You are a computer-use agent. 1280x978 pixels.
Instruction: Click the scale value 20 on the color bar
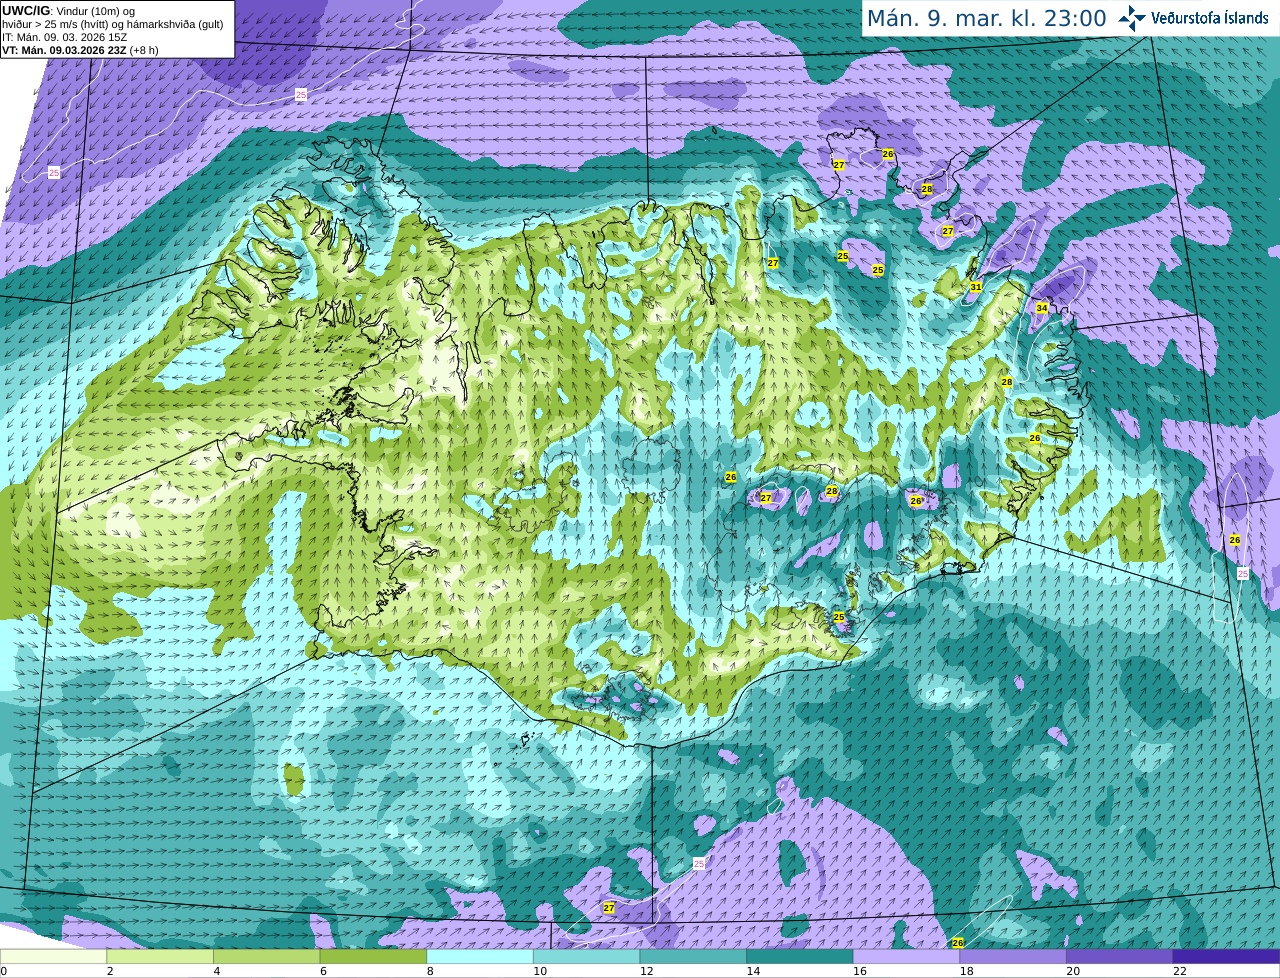point(1073,970)
